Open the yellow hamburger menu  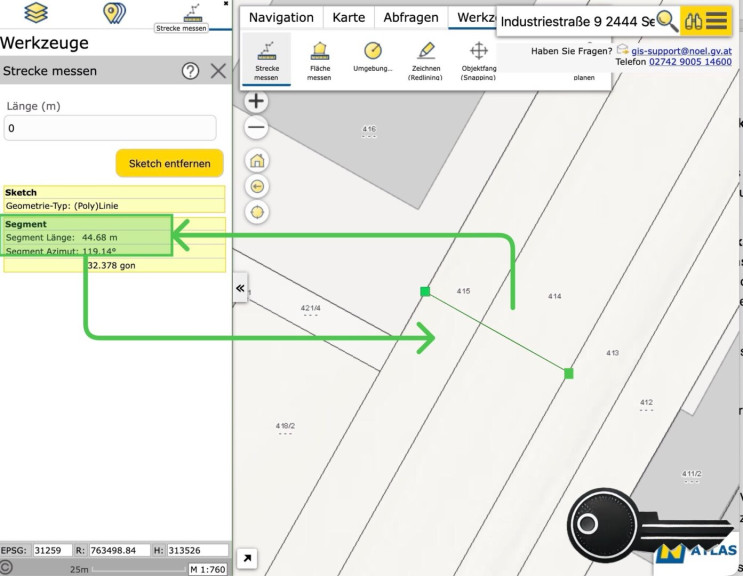[717, 21]
